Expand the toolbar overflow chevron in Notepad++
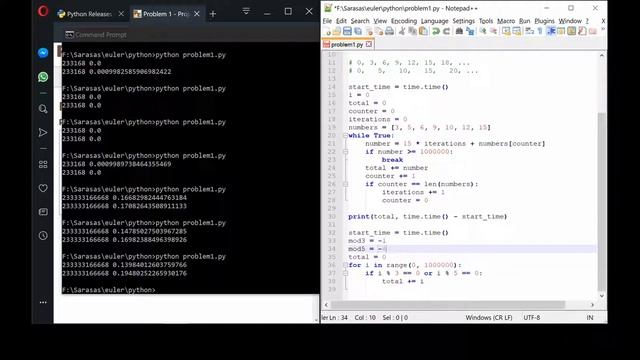Image resolution: width=640 pixels, height=360 pixels. 603,29
